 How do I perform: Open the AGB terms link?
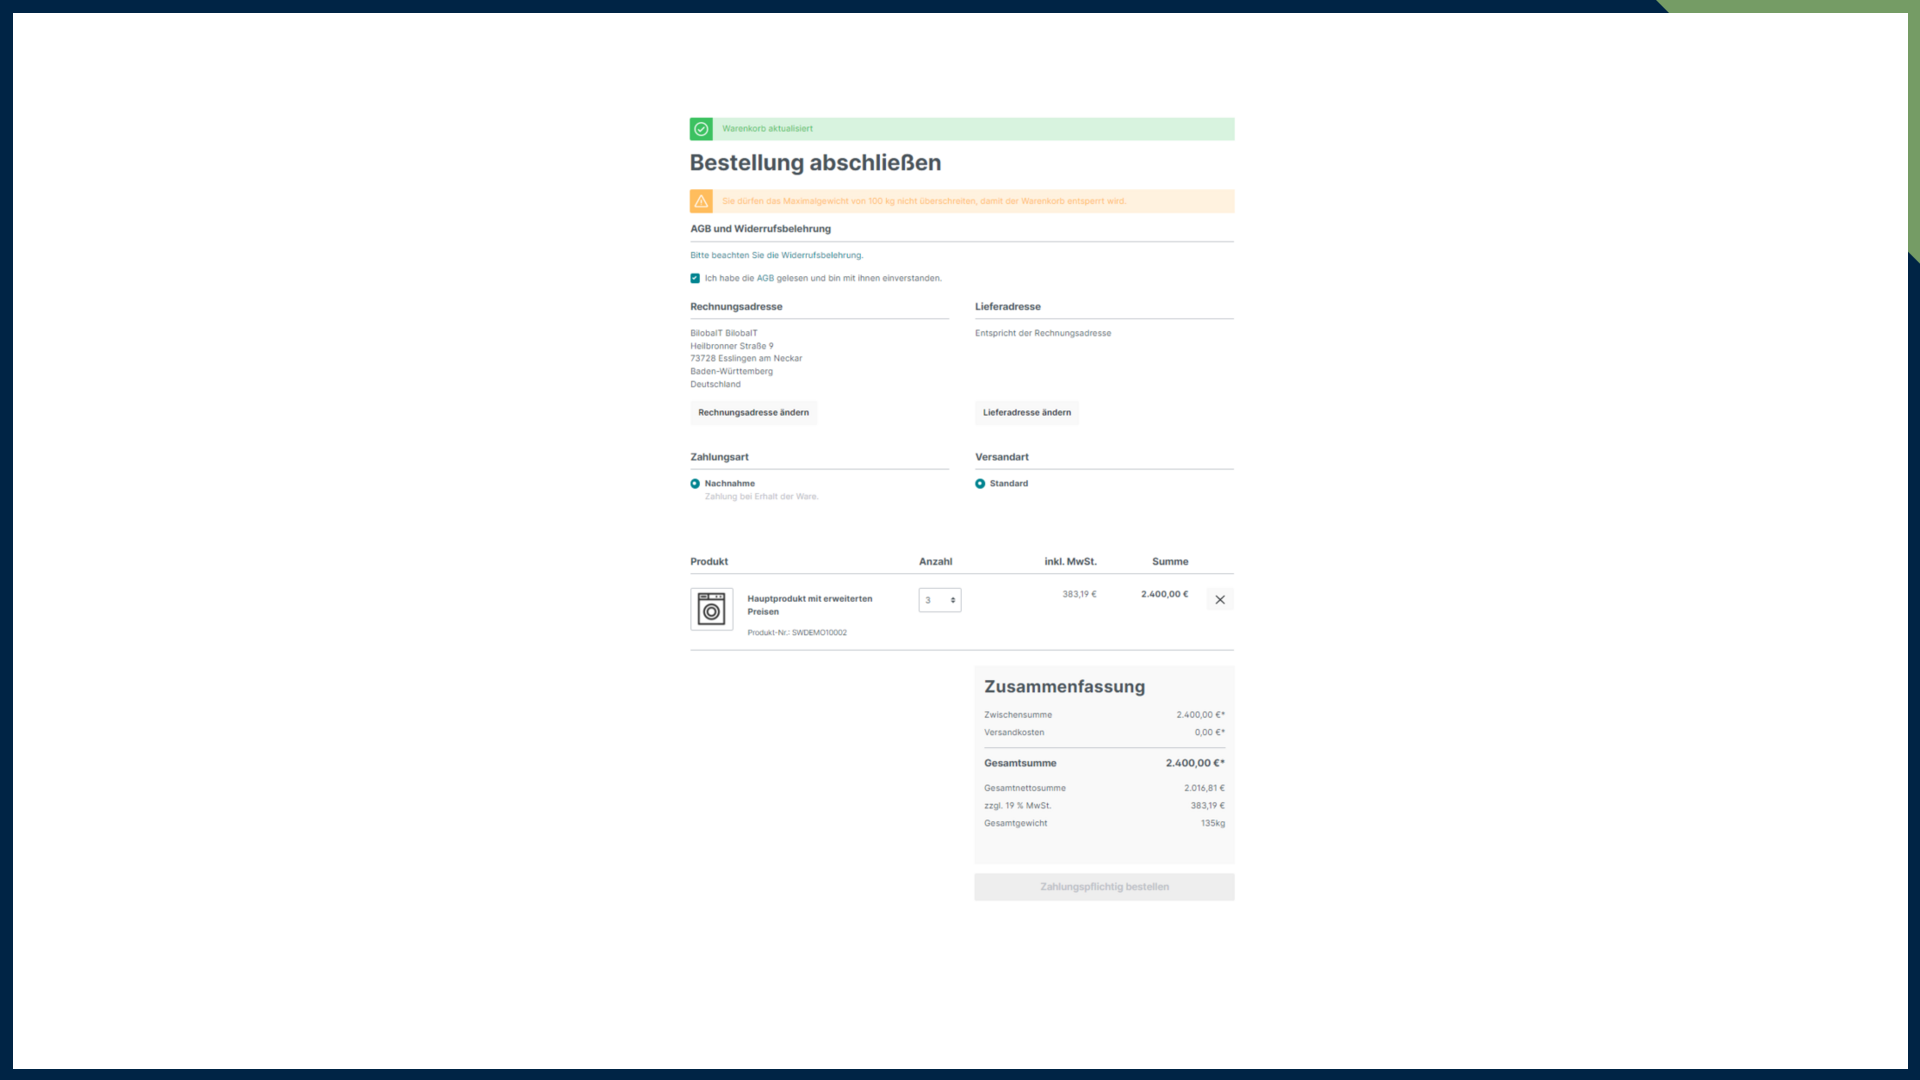765,279
